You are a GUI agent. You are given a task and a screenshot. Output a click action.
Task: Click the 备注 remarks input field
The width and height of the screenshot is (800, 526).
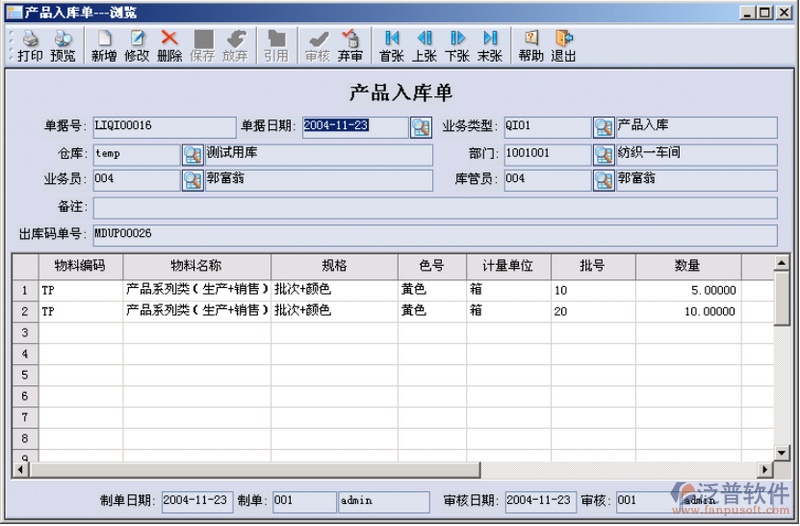point(434,207)
